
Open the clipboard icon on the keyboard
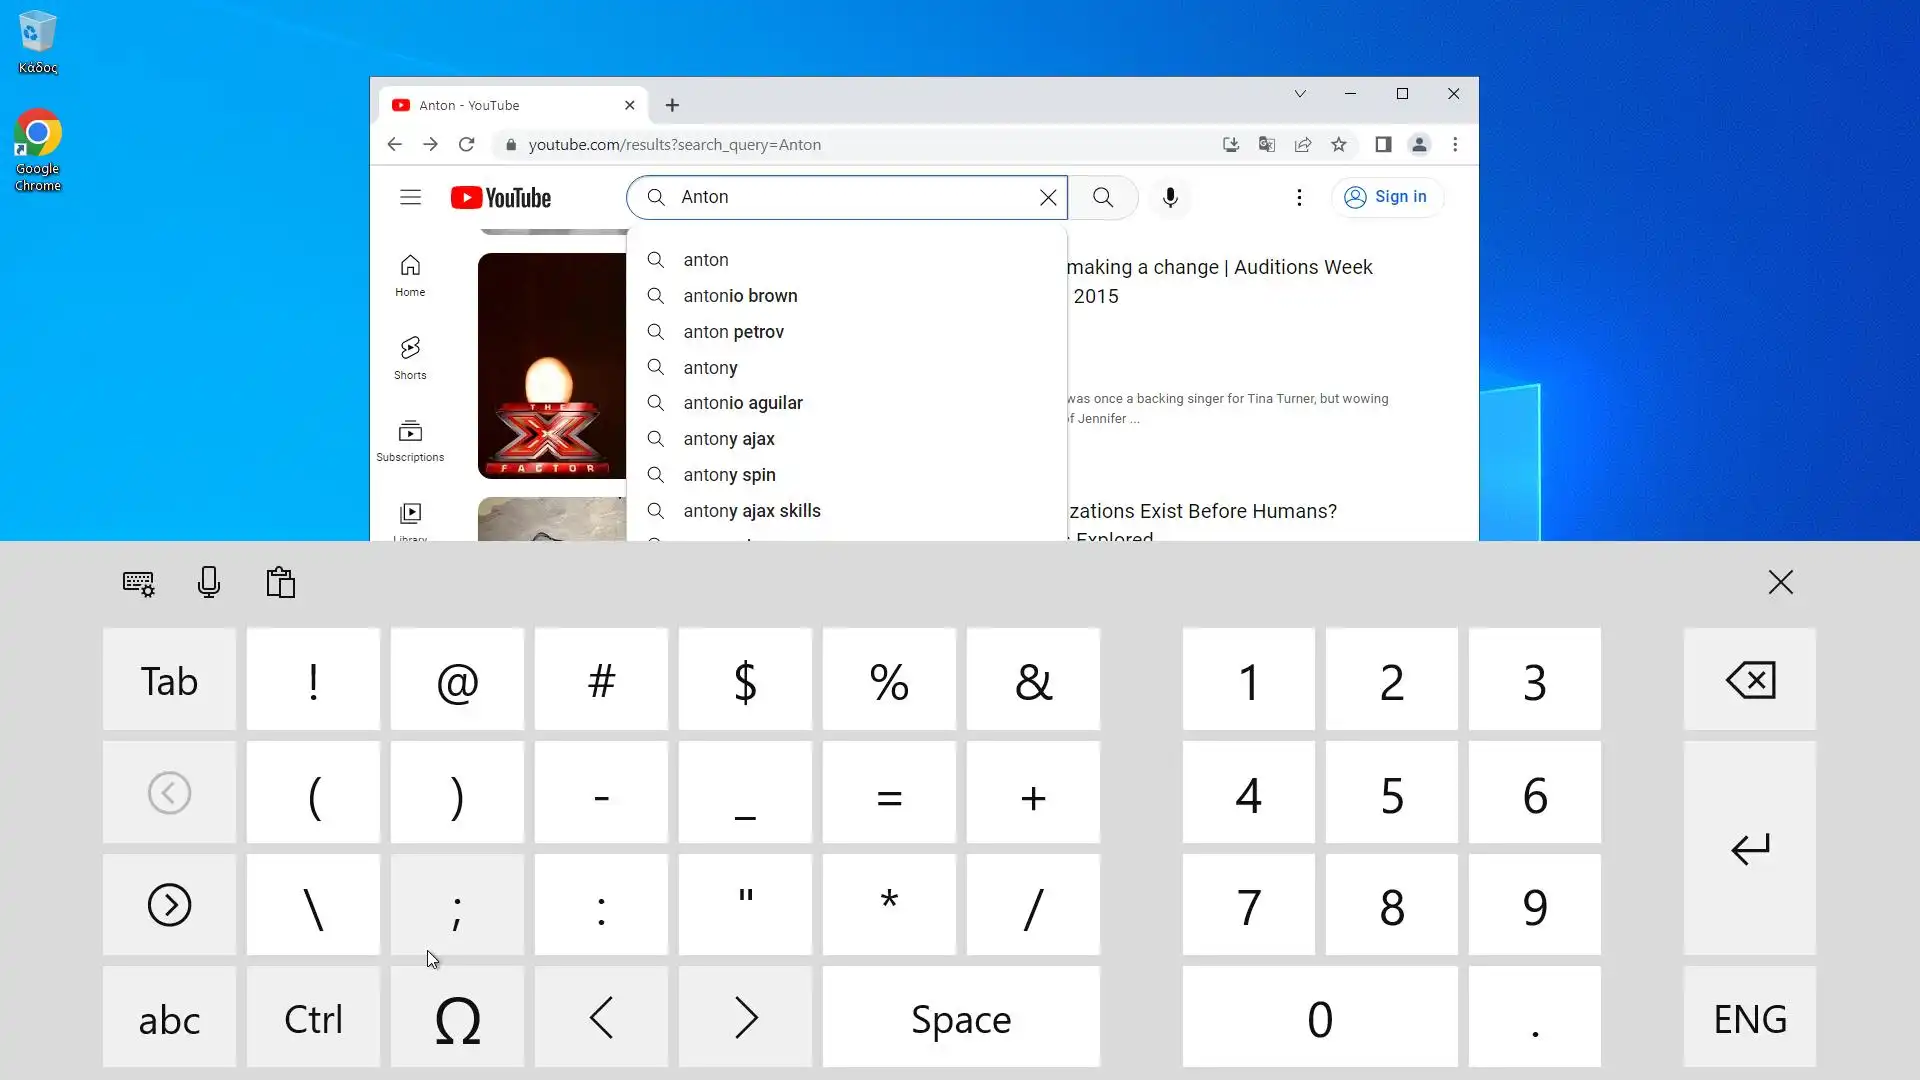(x=280, y=582)
